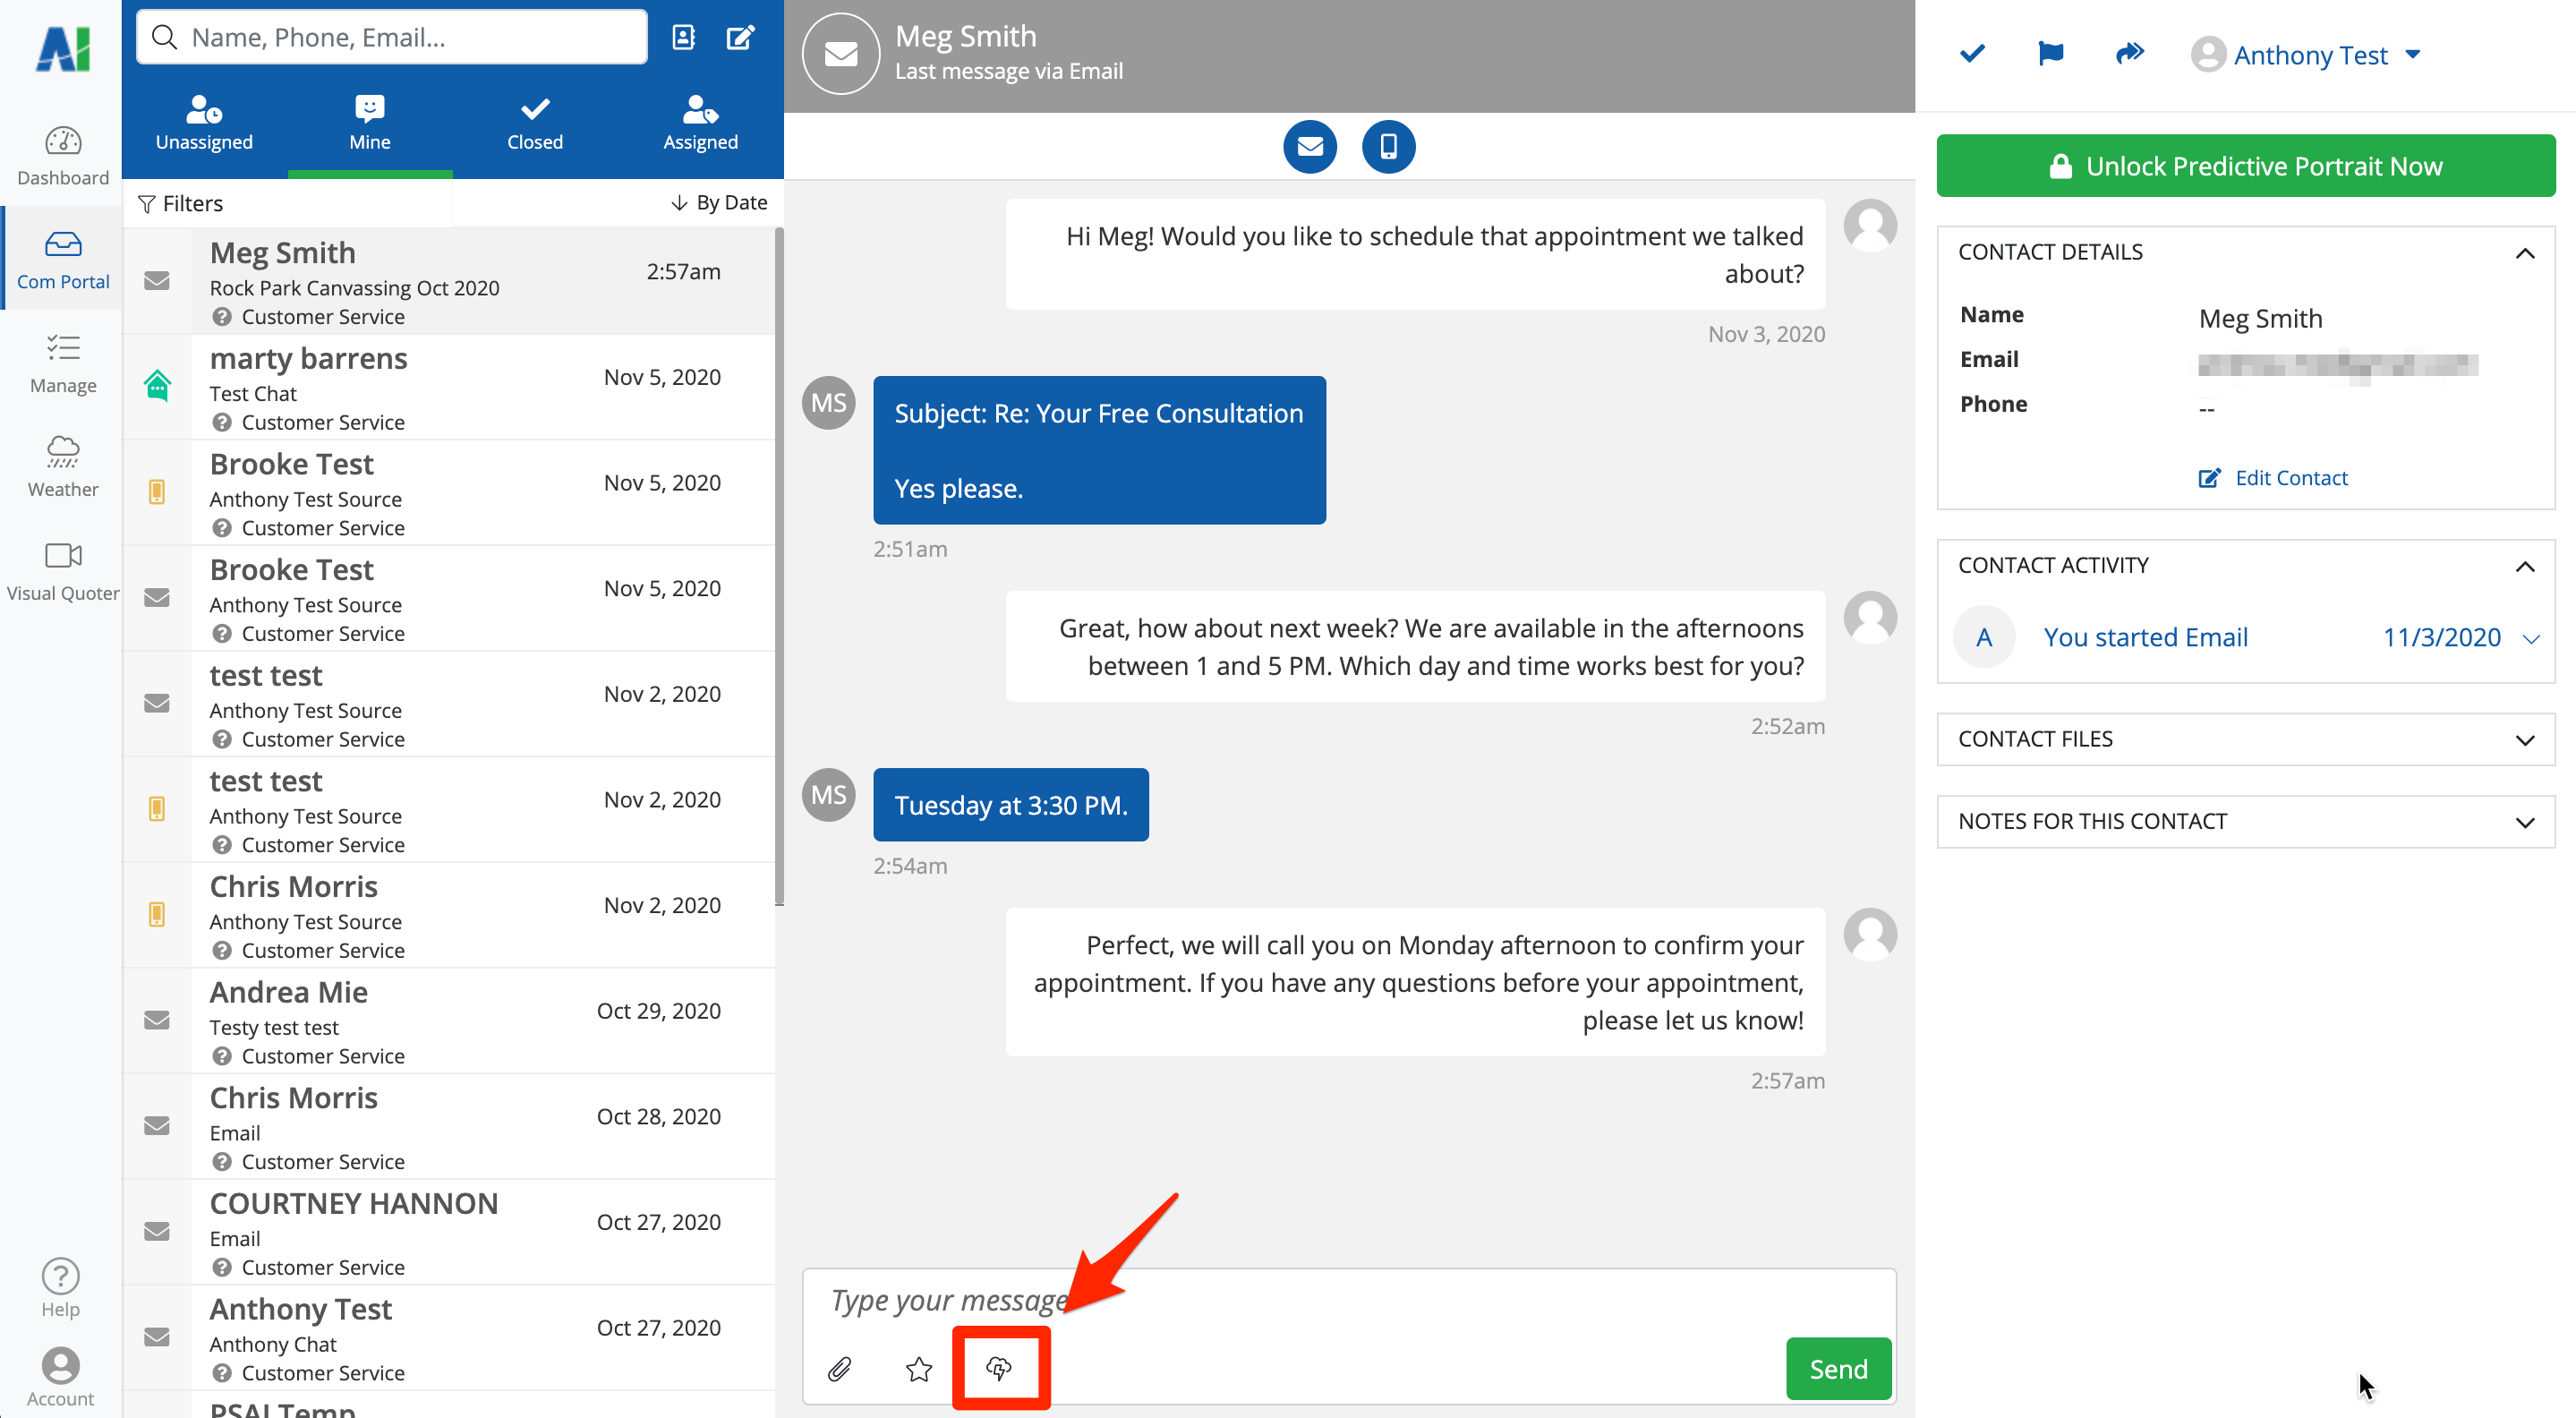Click the compose new message icon
This screenshot has height=1418, width=2576.
[x=740, y=38]
